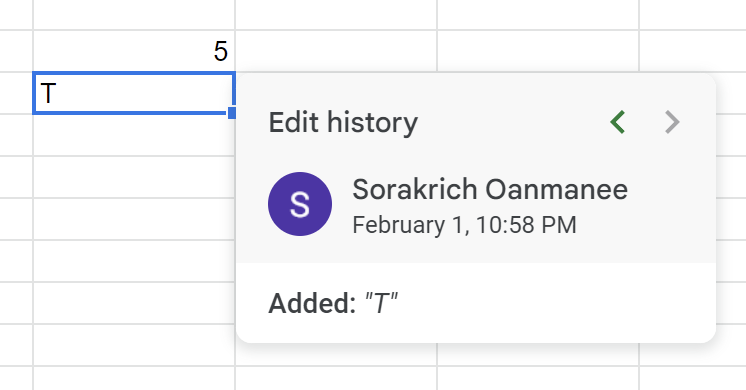Image resolution: width=746 pixels, height=390 pixels.
Task: Select the empty cell directly above the 5
Action: click(134, 15)
